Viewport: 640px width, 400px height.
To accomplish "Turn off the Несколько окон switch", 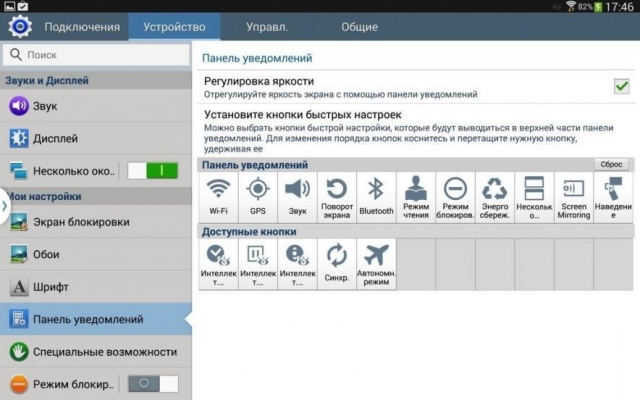I will [148, 171].
